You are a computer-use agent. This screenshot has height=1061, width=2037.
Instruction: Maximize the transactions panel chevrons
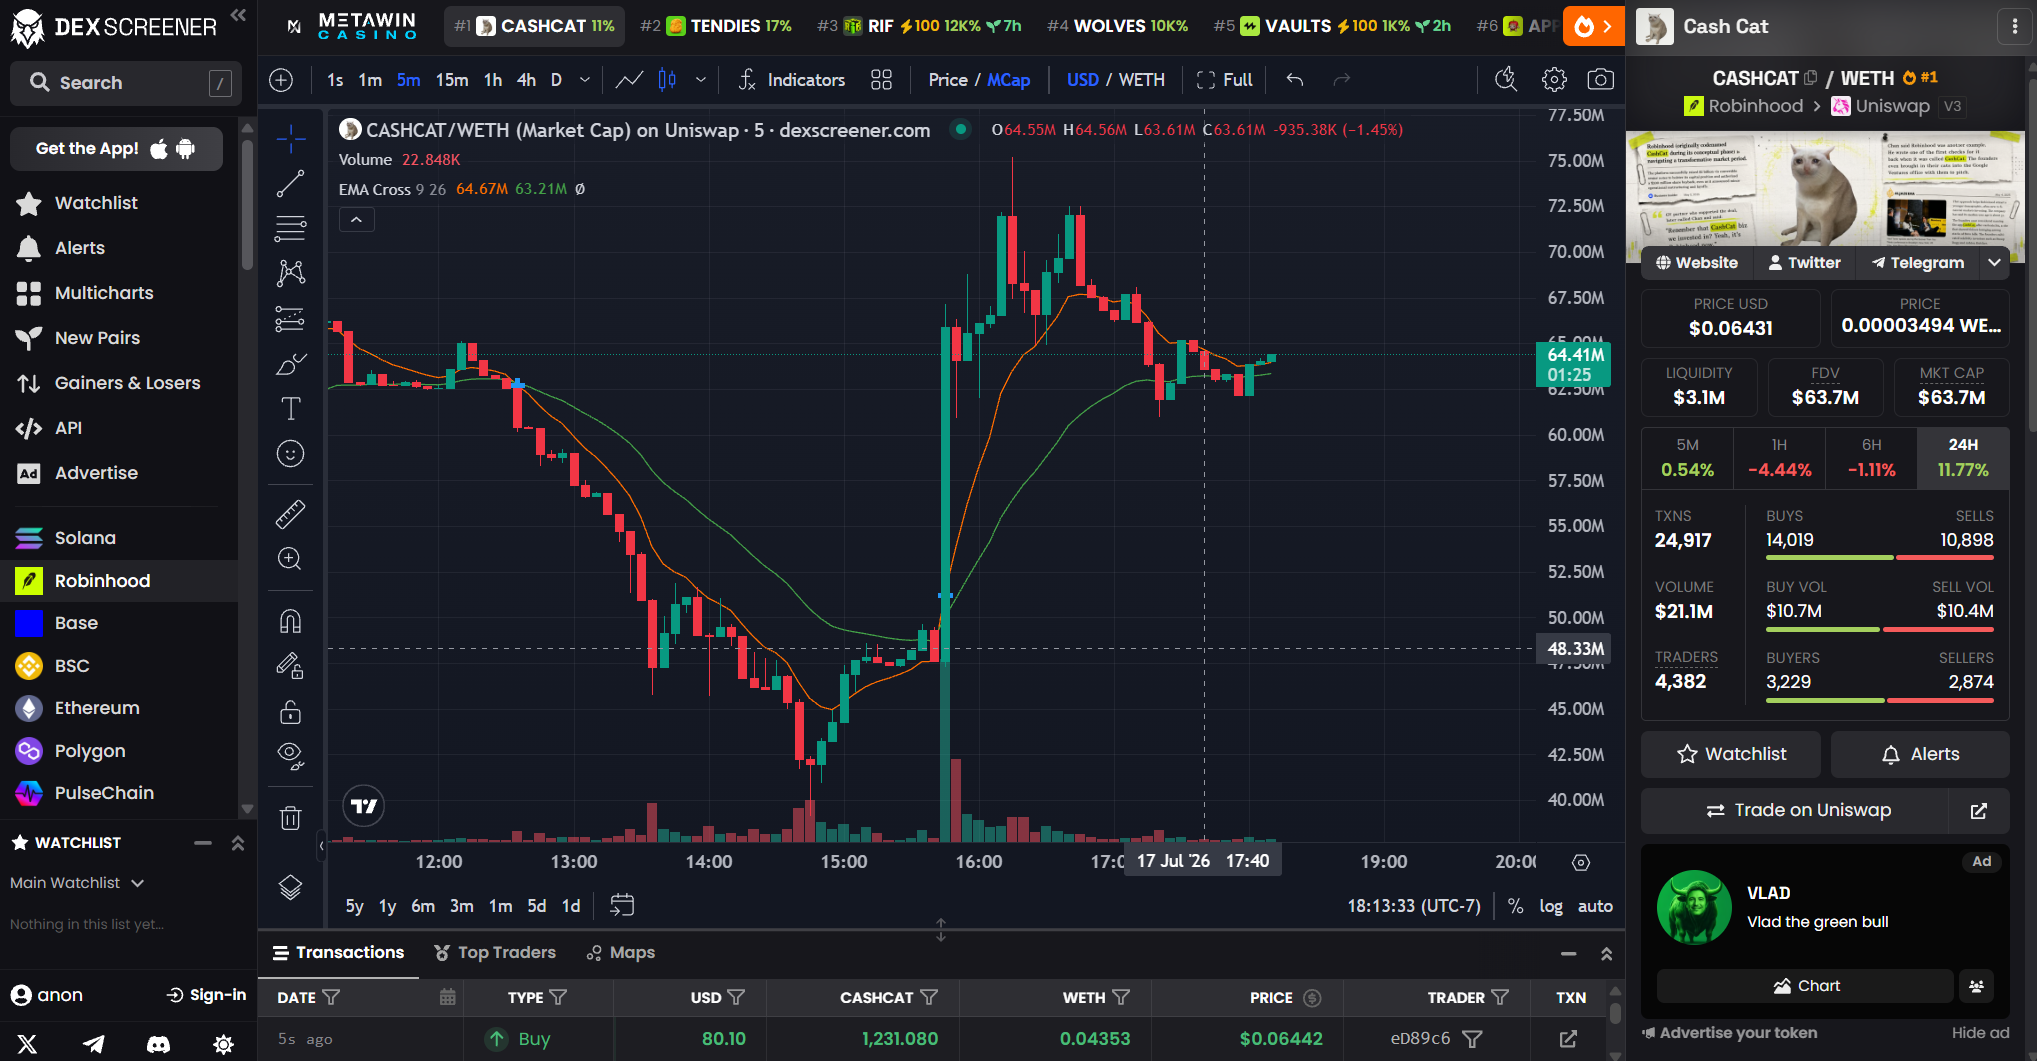pyautogui.click(x=1607, y=954)
